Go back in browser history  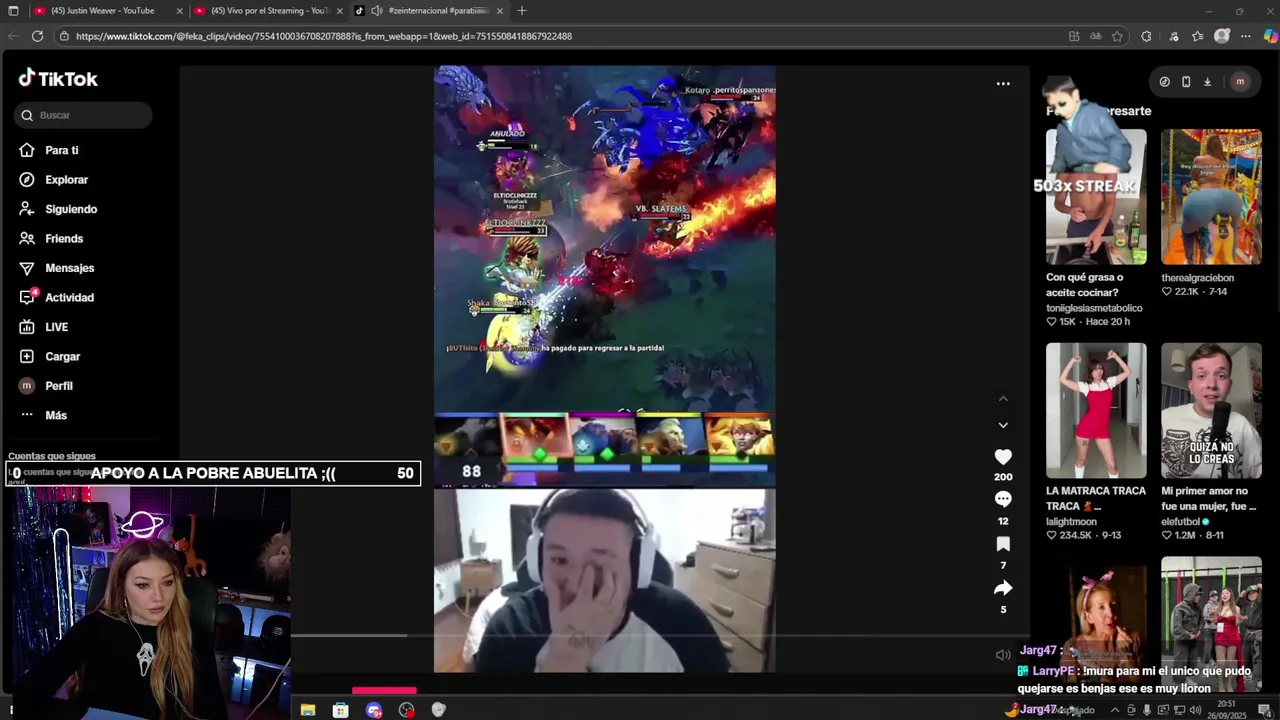pos(11,36)
